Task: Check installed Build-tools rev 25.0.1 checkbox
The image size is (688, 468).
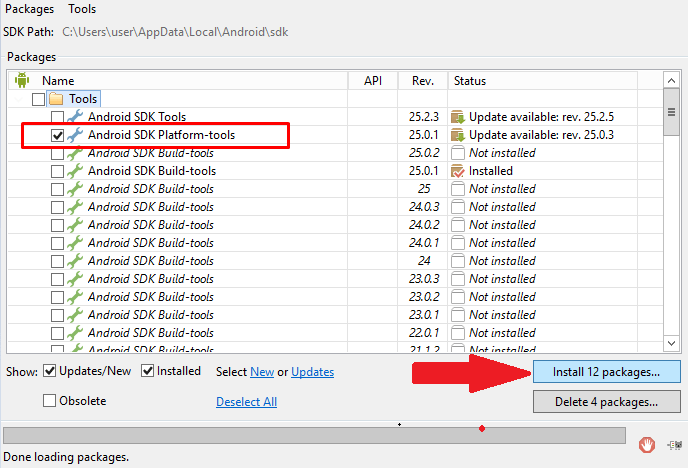Action: click(57, 171)
